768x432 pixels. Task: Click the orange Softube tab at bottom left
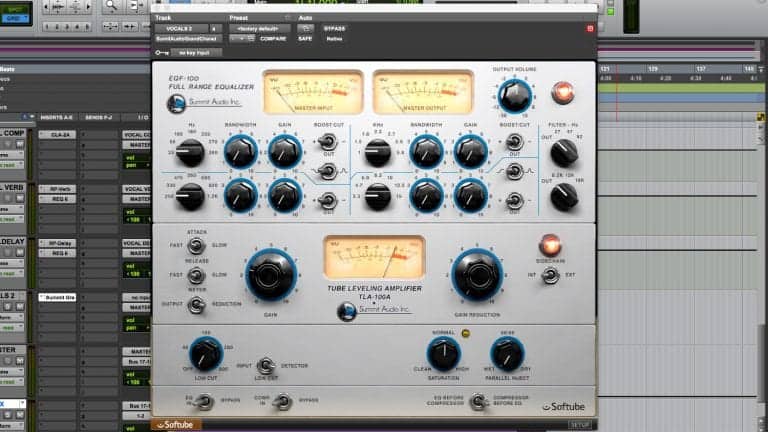(x=176, y=425)
